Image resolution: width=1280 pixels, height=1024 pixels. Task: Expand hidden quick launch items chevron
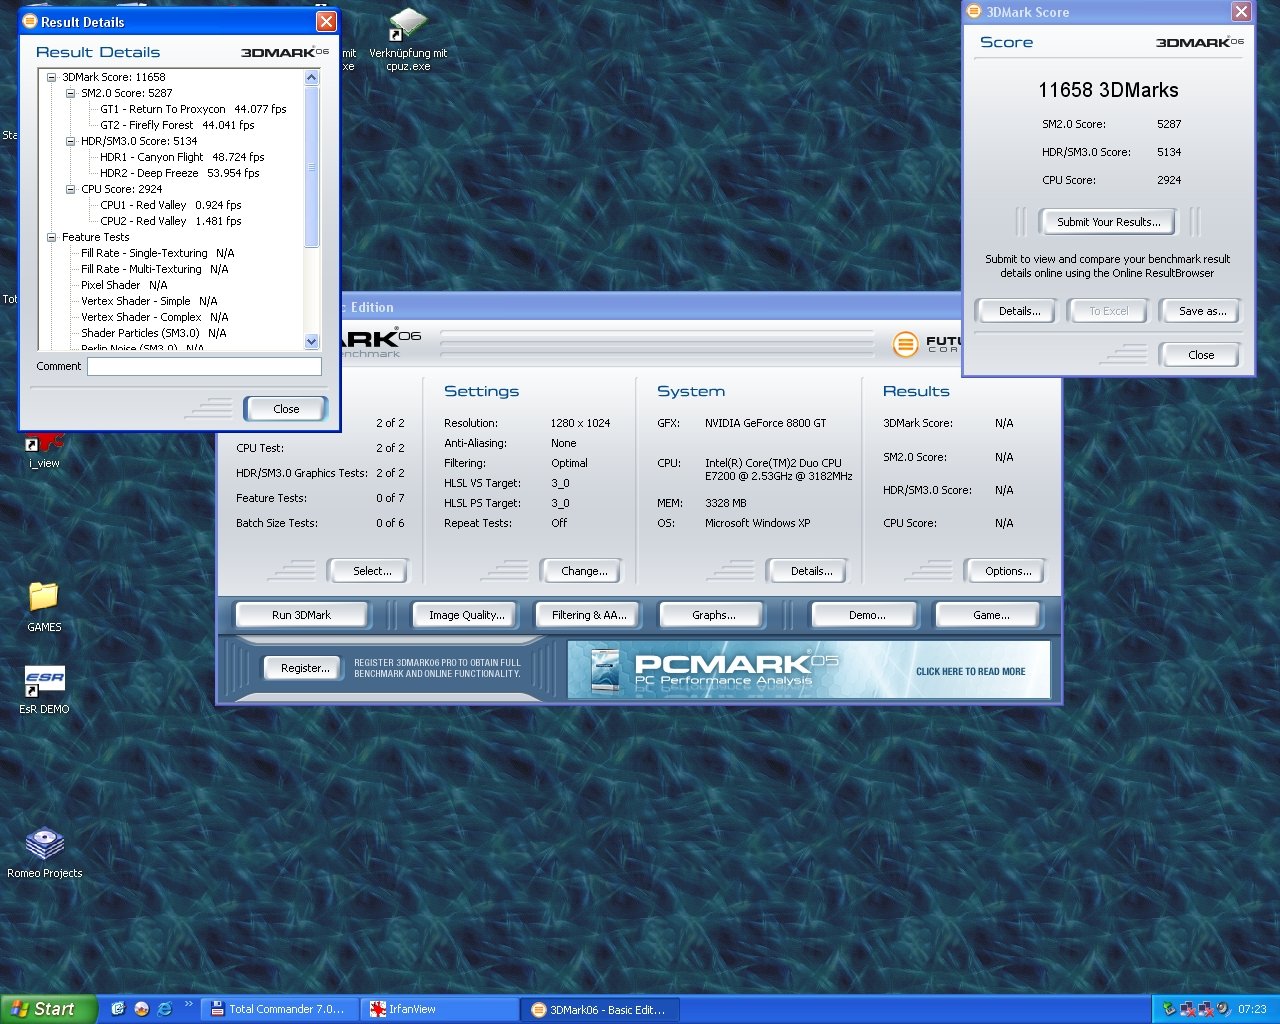(188, 1004)
